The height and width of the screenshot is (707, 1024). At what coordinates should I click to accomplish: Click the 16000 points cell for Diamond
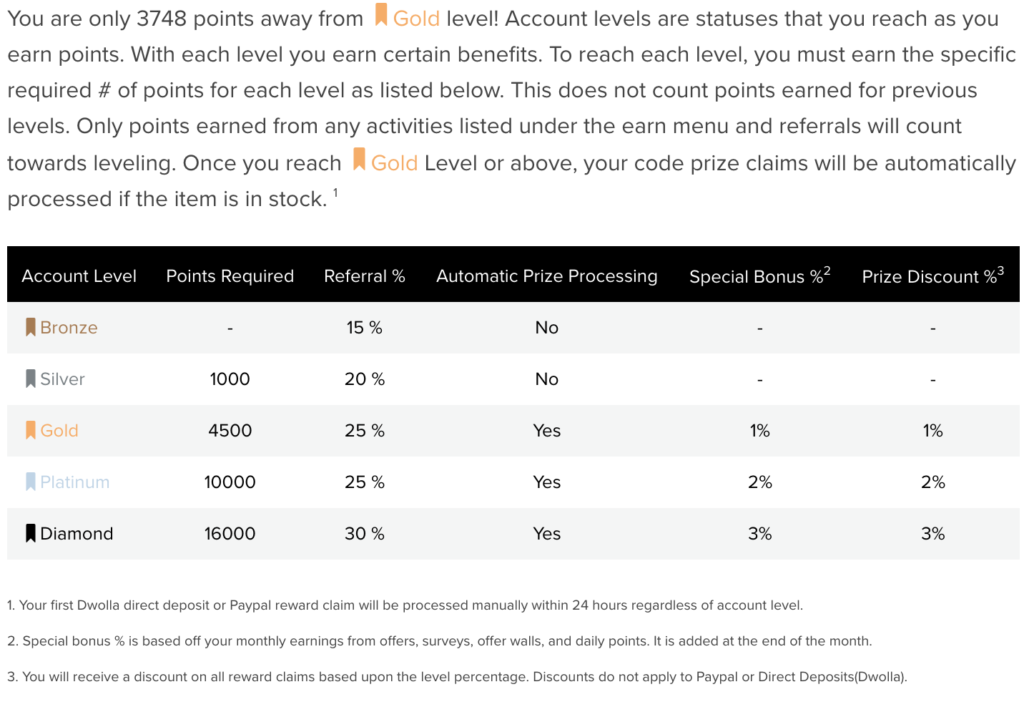coord(230,533)
